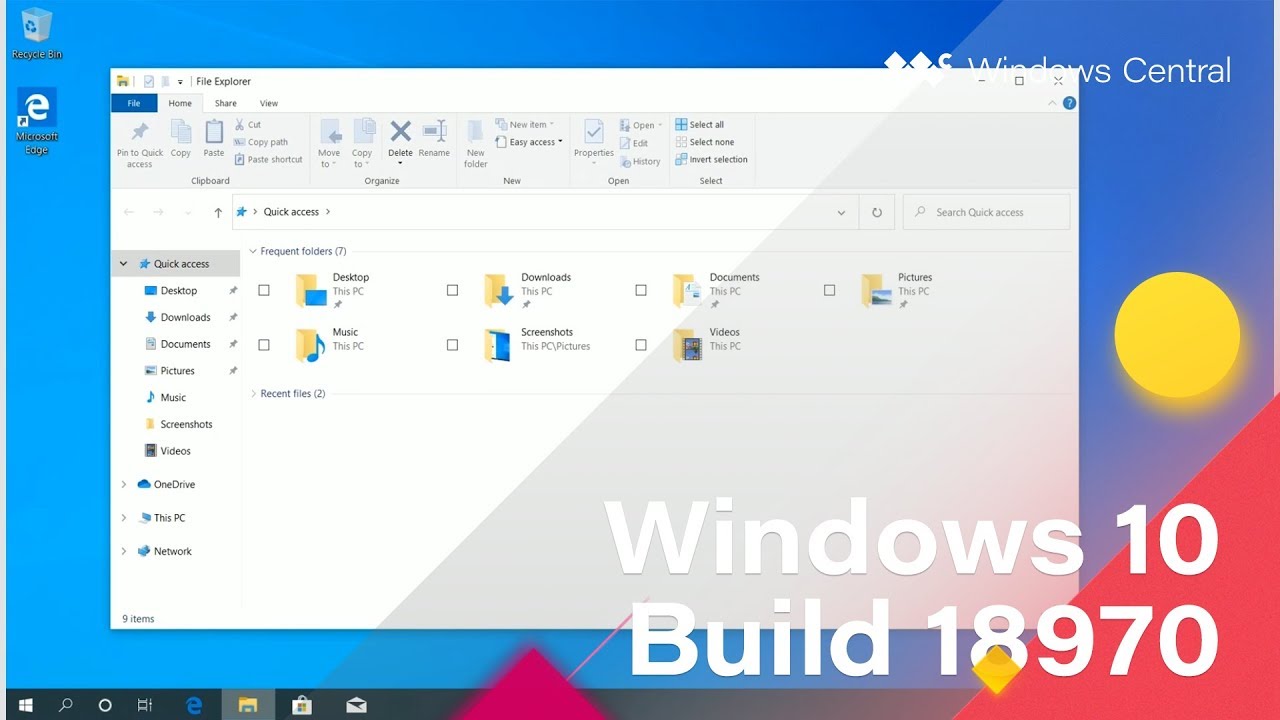1280x720 pixels.
Task: Open the Recycle Bin desktop icon
Action: pyautogui.click(x=37, y=33)
